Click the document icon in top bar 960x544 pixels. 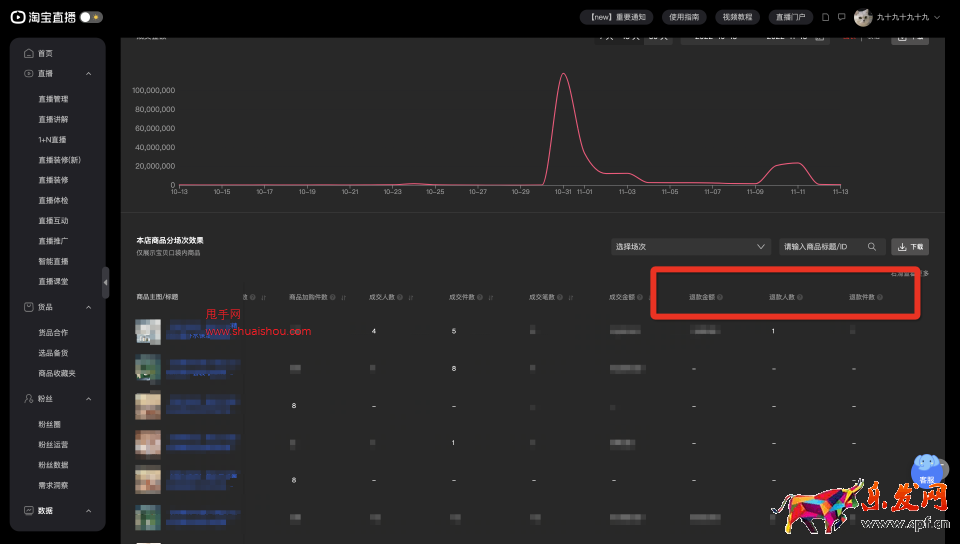click(825, 17)
